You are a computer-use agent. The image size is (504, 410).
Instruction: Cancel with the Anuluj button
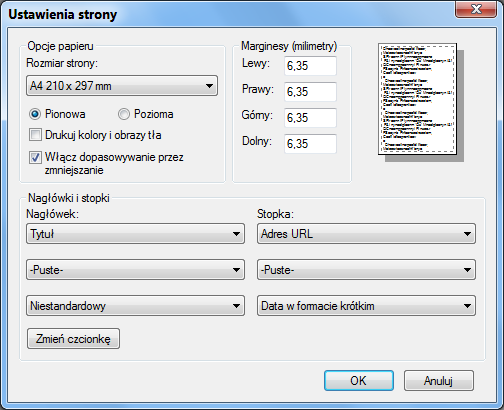[x=439, y=380]
